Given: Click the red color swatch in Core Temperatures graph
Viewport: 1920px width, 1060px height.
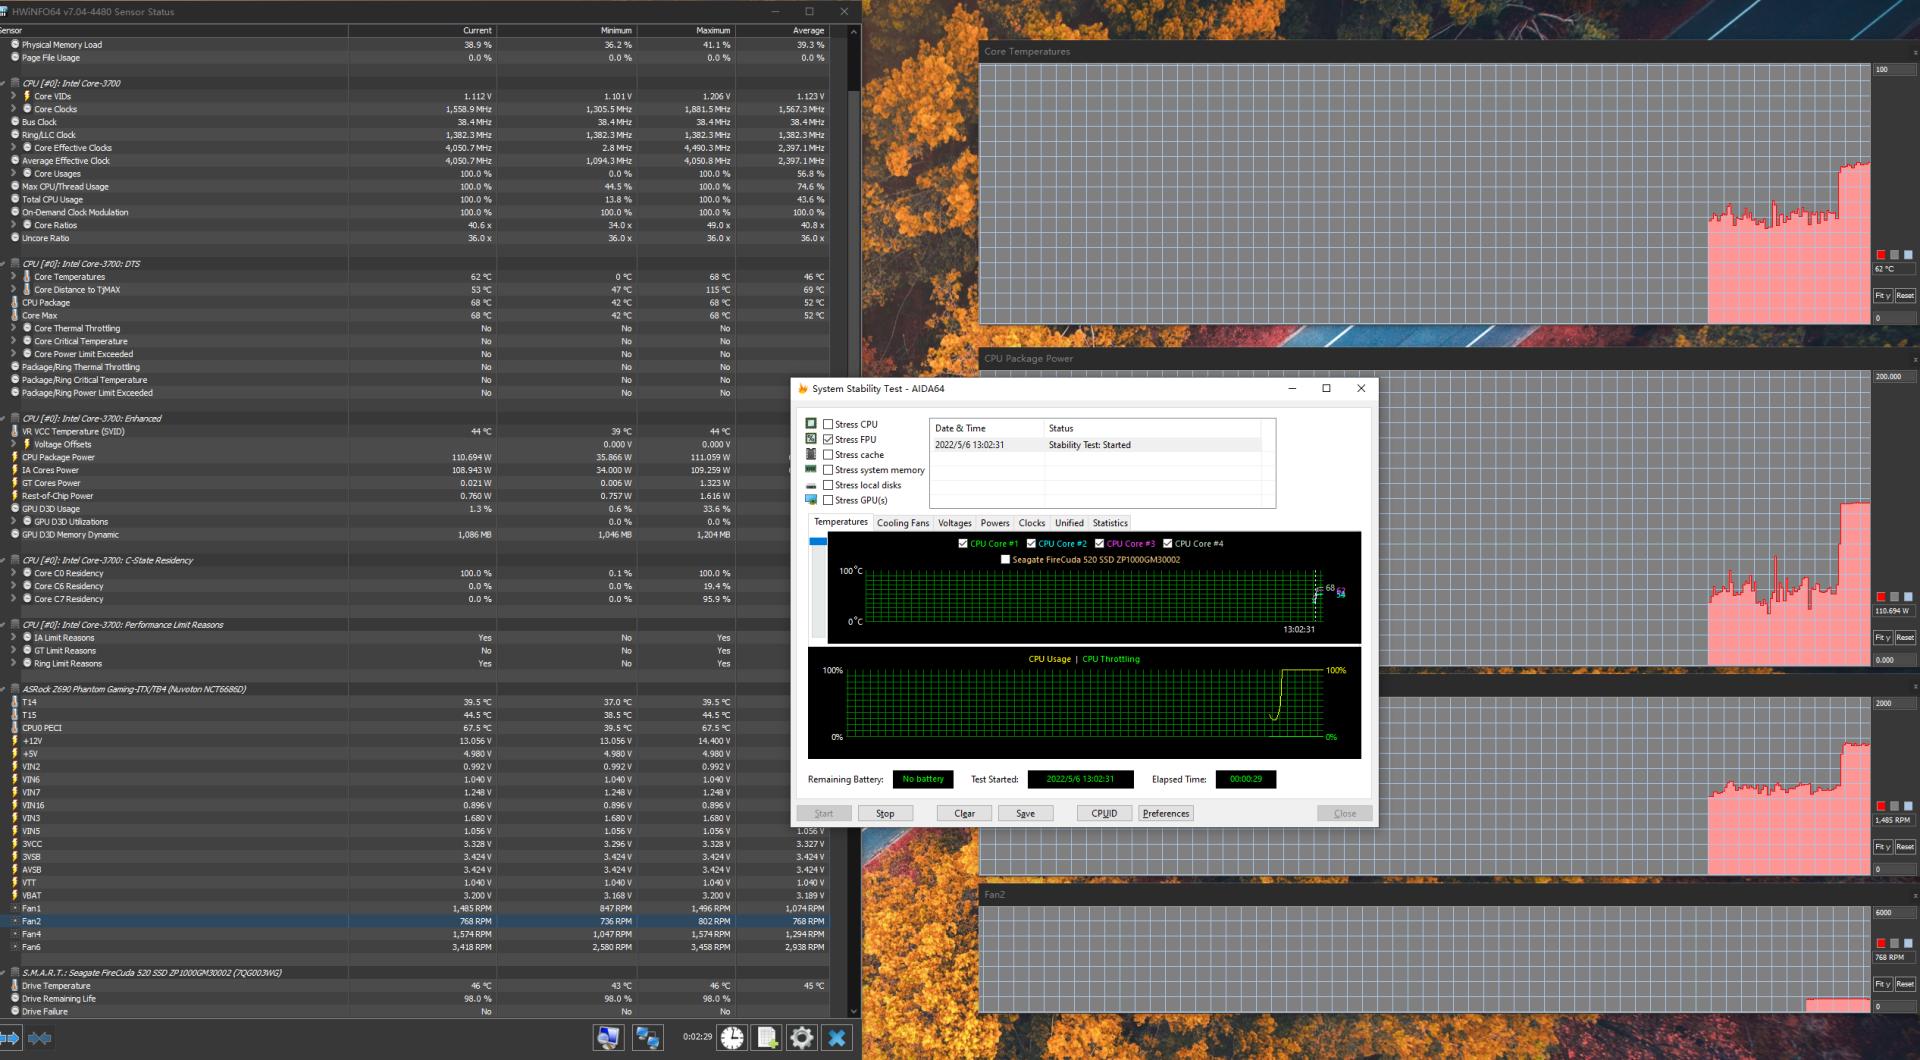Looking at the screenshot, I should (x=1880, y=255).
